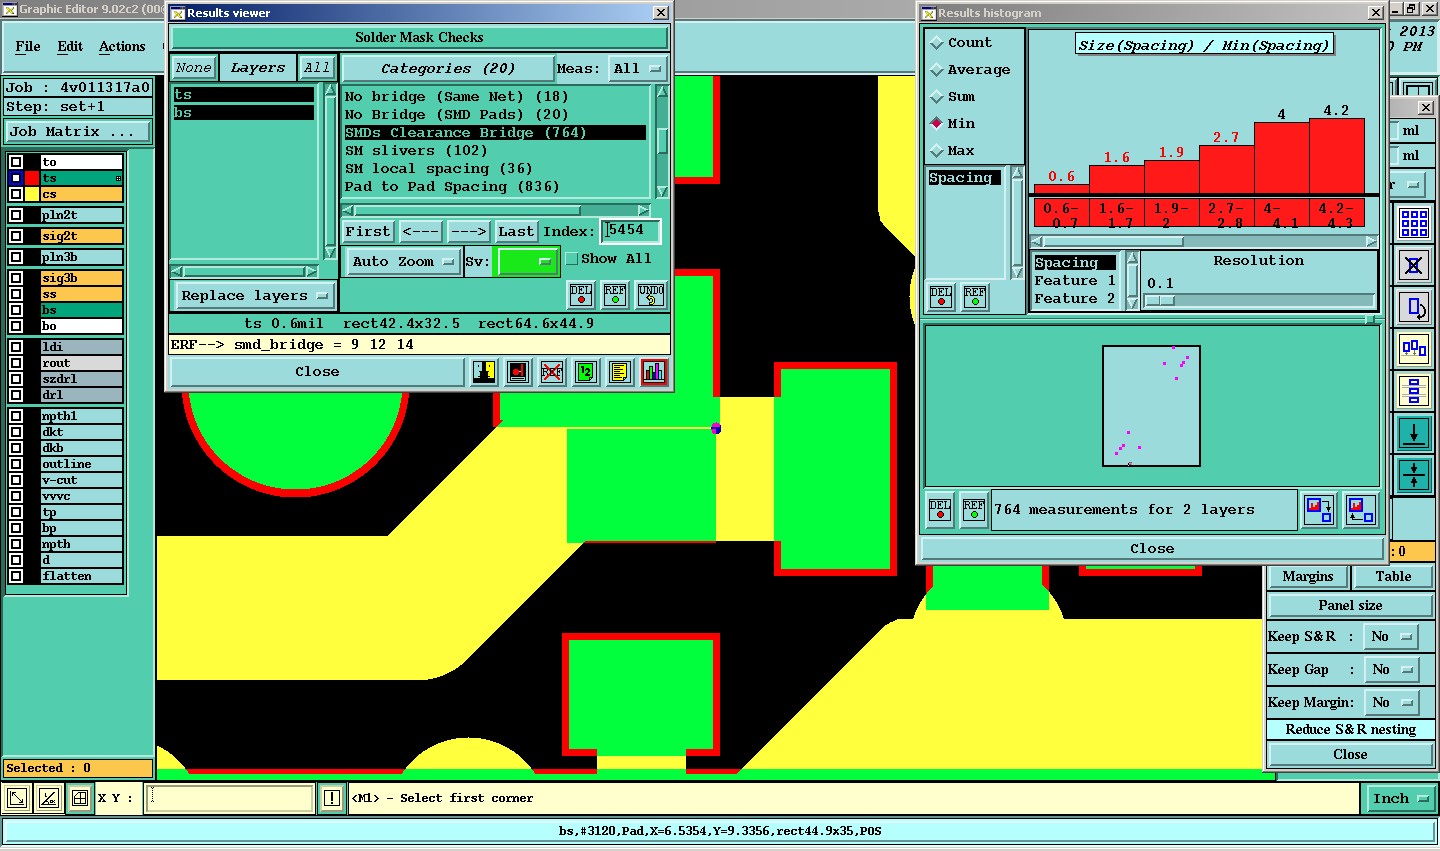Click the colored bar chart histogram icon

654,372
